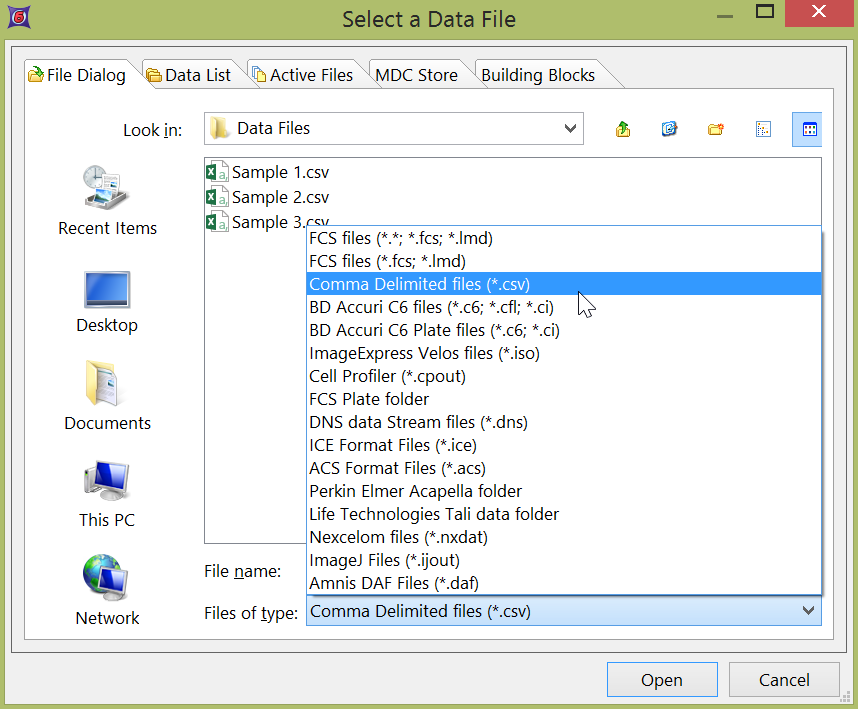Click the Open button
Image resolution: width=858 pixels, height=709 pixels.
click(661, 680)
